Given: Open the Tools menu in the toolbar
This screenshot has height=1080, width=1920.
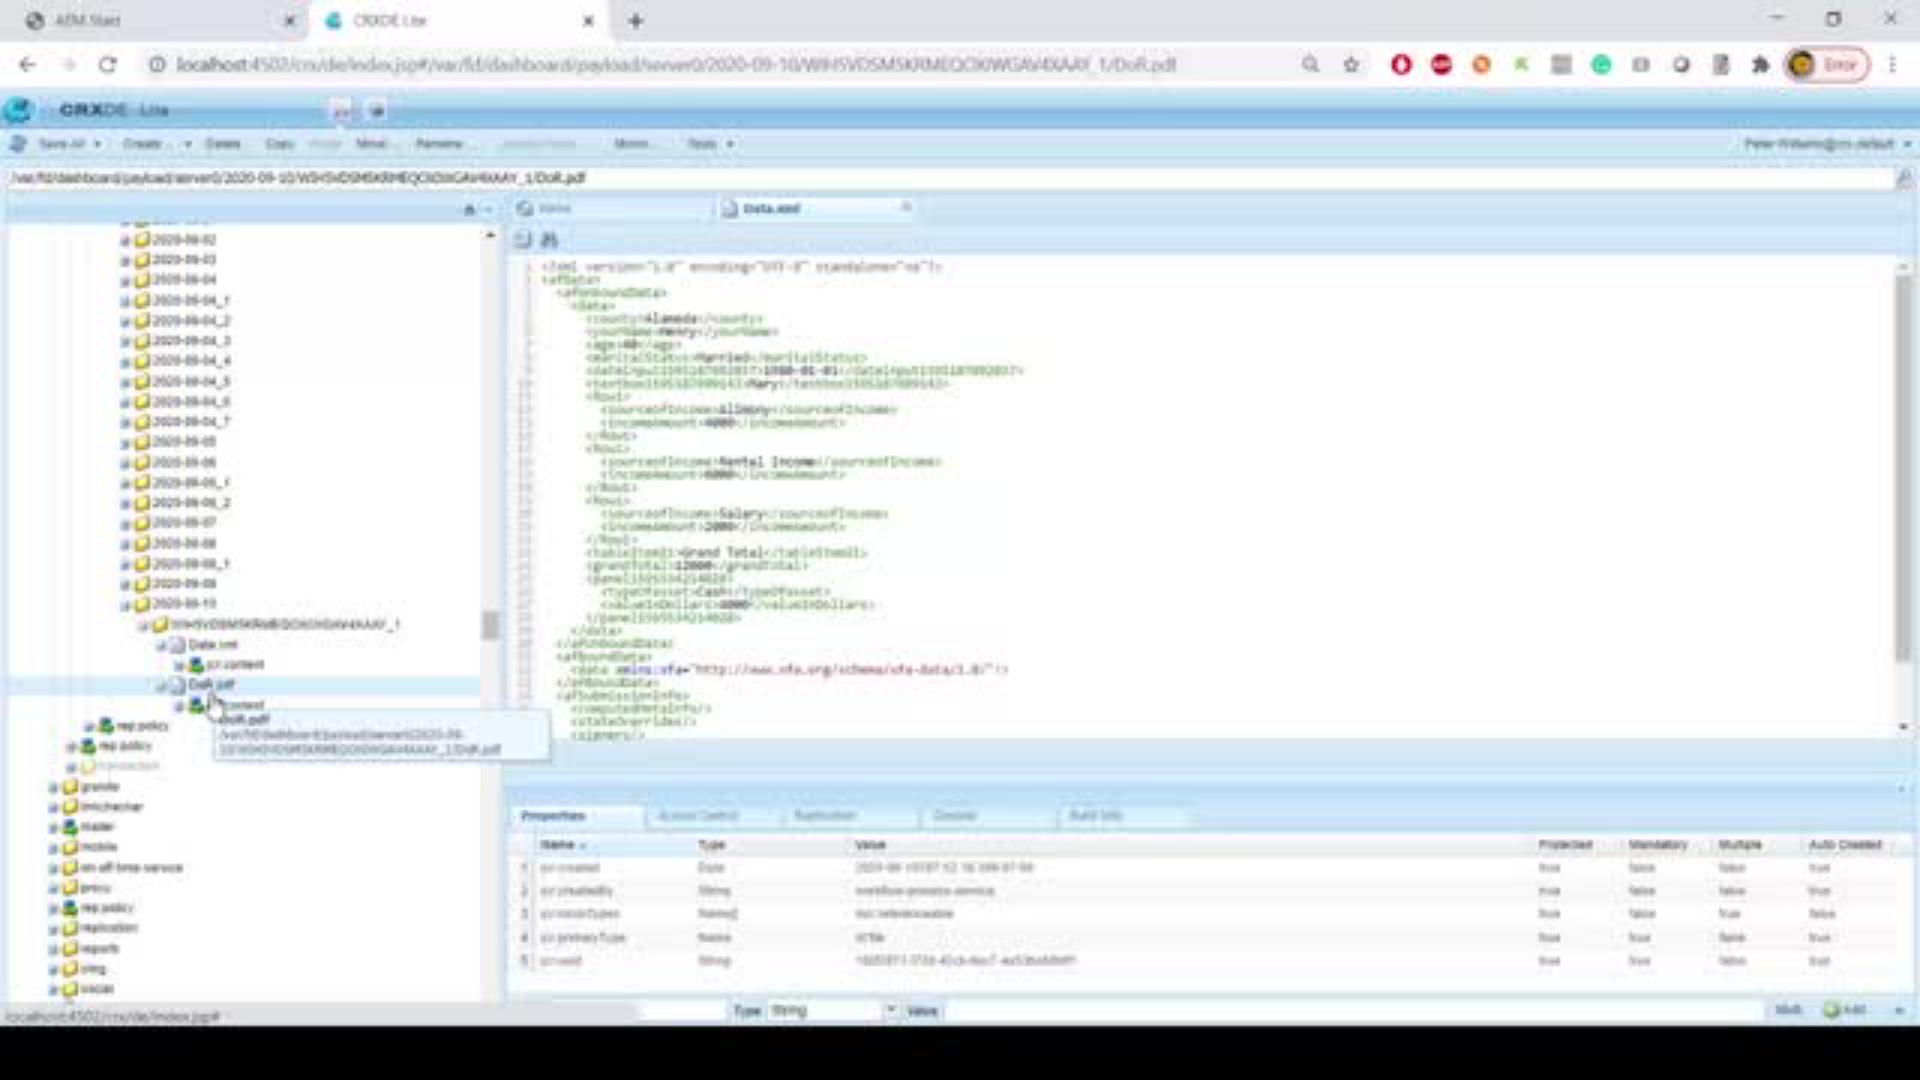Looking at the screenshot, I should pos(711,143).
